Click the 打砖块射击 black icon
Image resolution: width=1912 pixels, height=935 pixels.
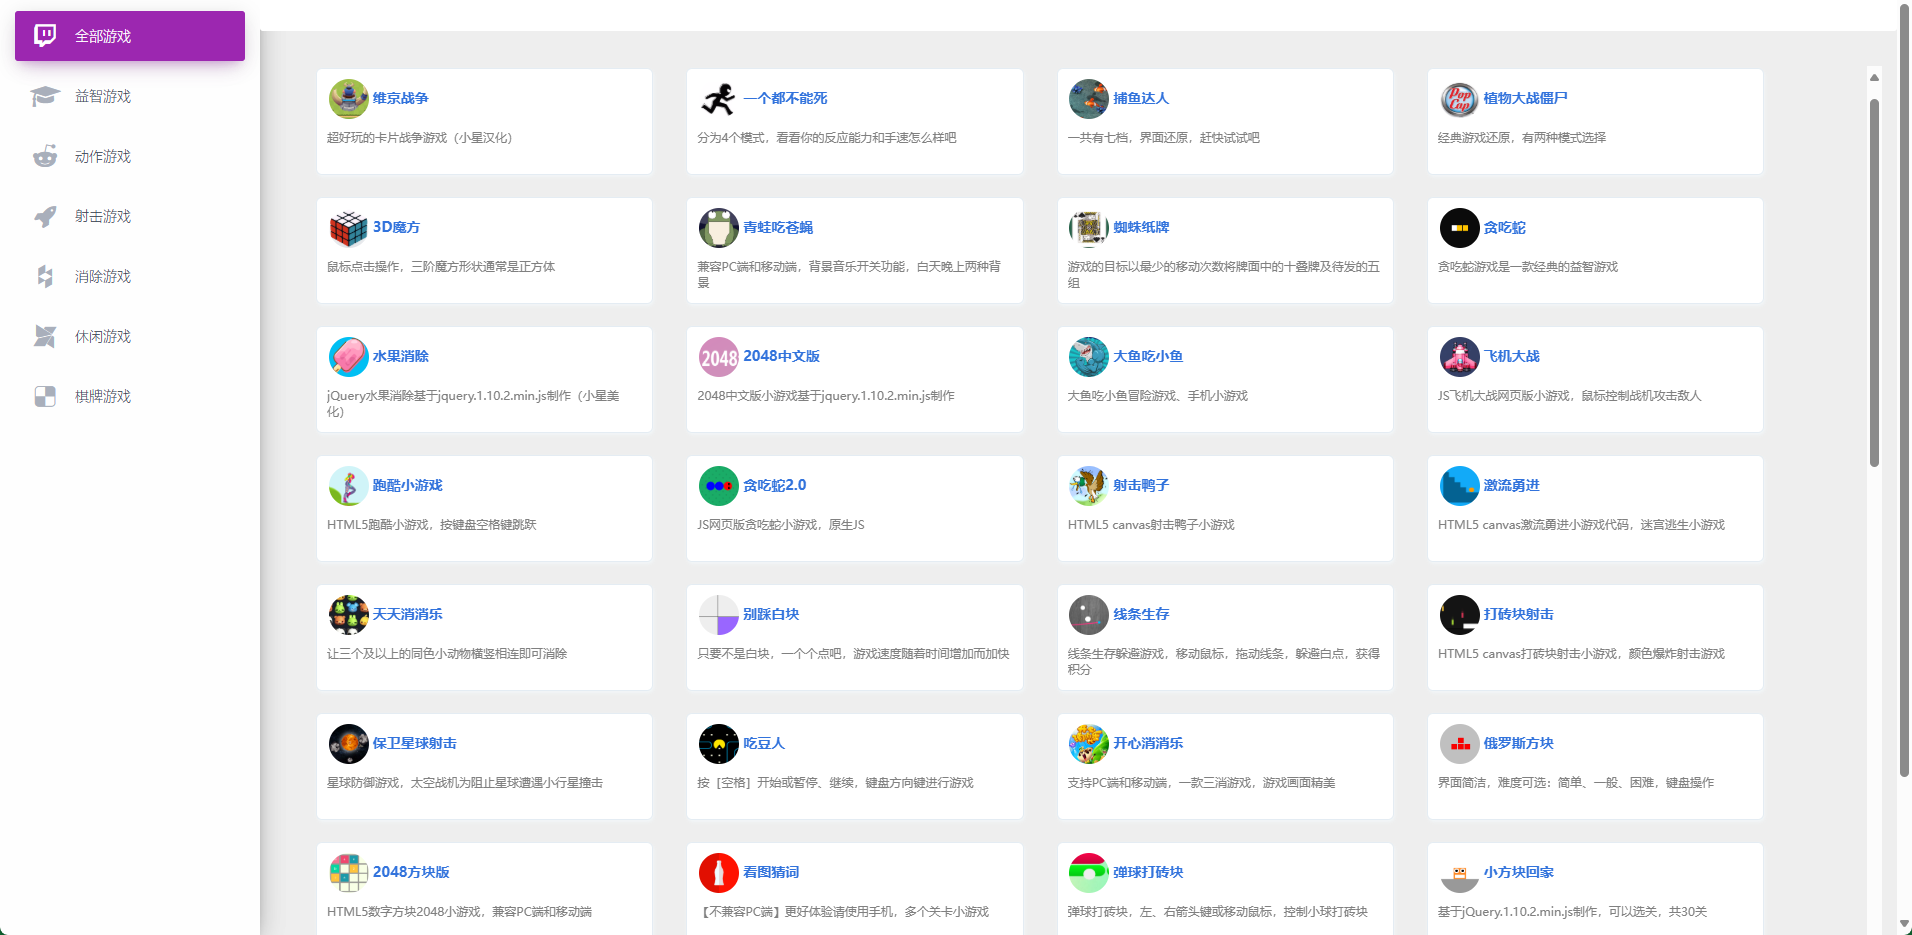pyautogui.click(x=1459, y=615)
